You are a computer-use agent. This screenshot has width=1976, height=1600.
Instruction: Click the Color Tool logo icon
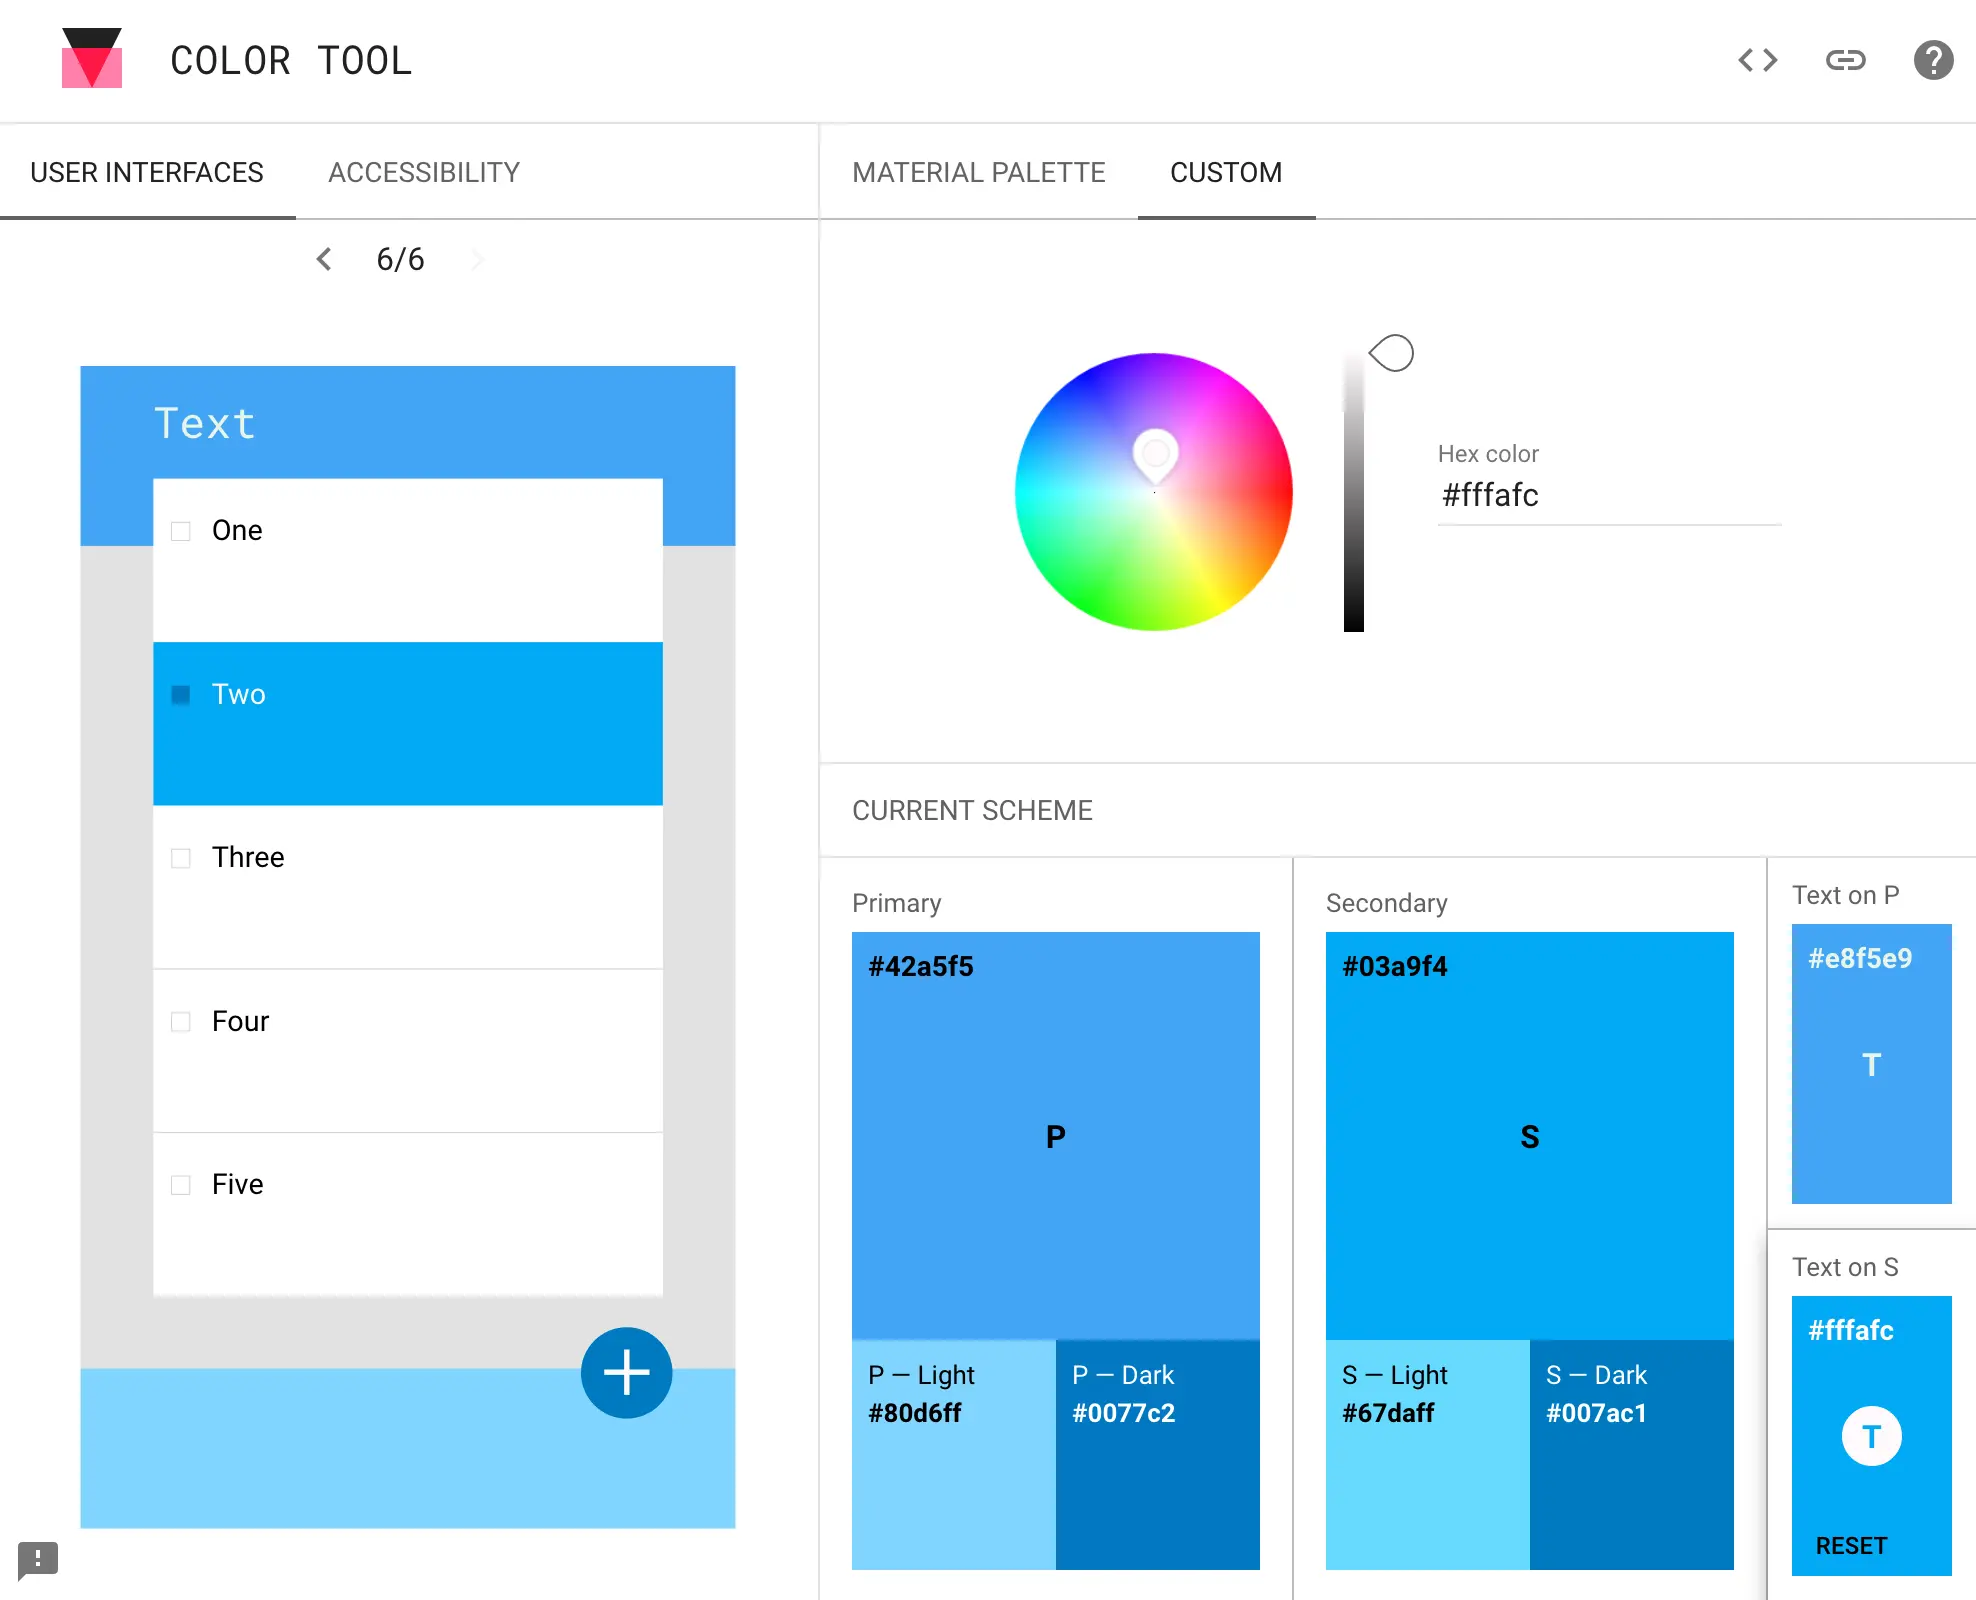(91, 58)
